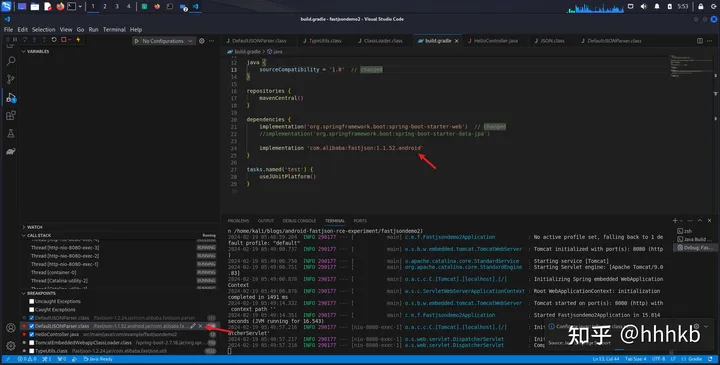Image resolution: width=720 pixels, height=365 pixels.
Task: Stop the debug session
Action: 64,40
